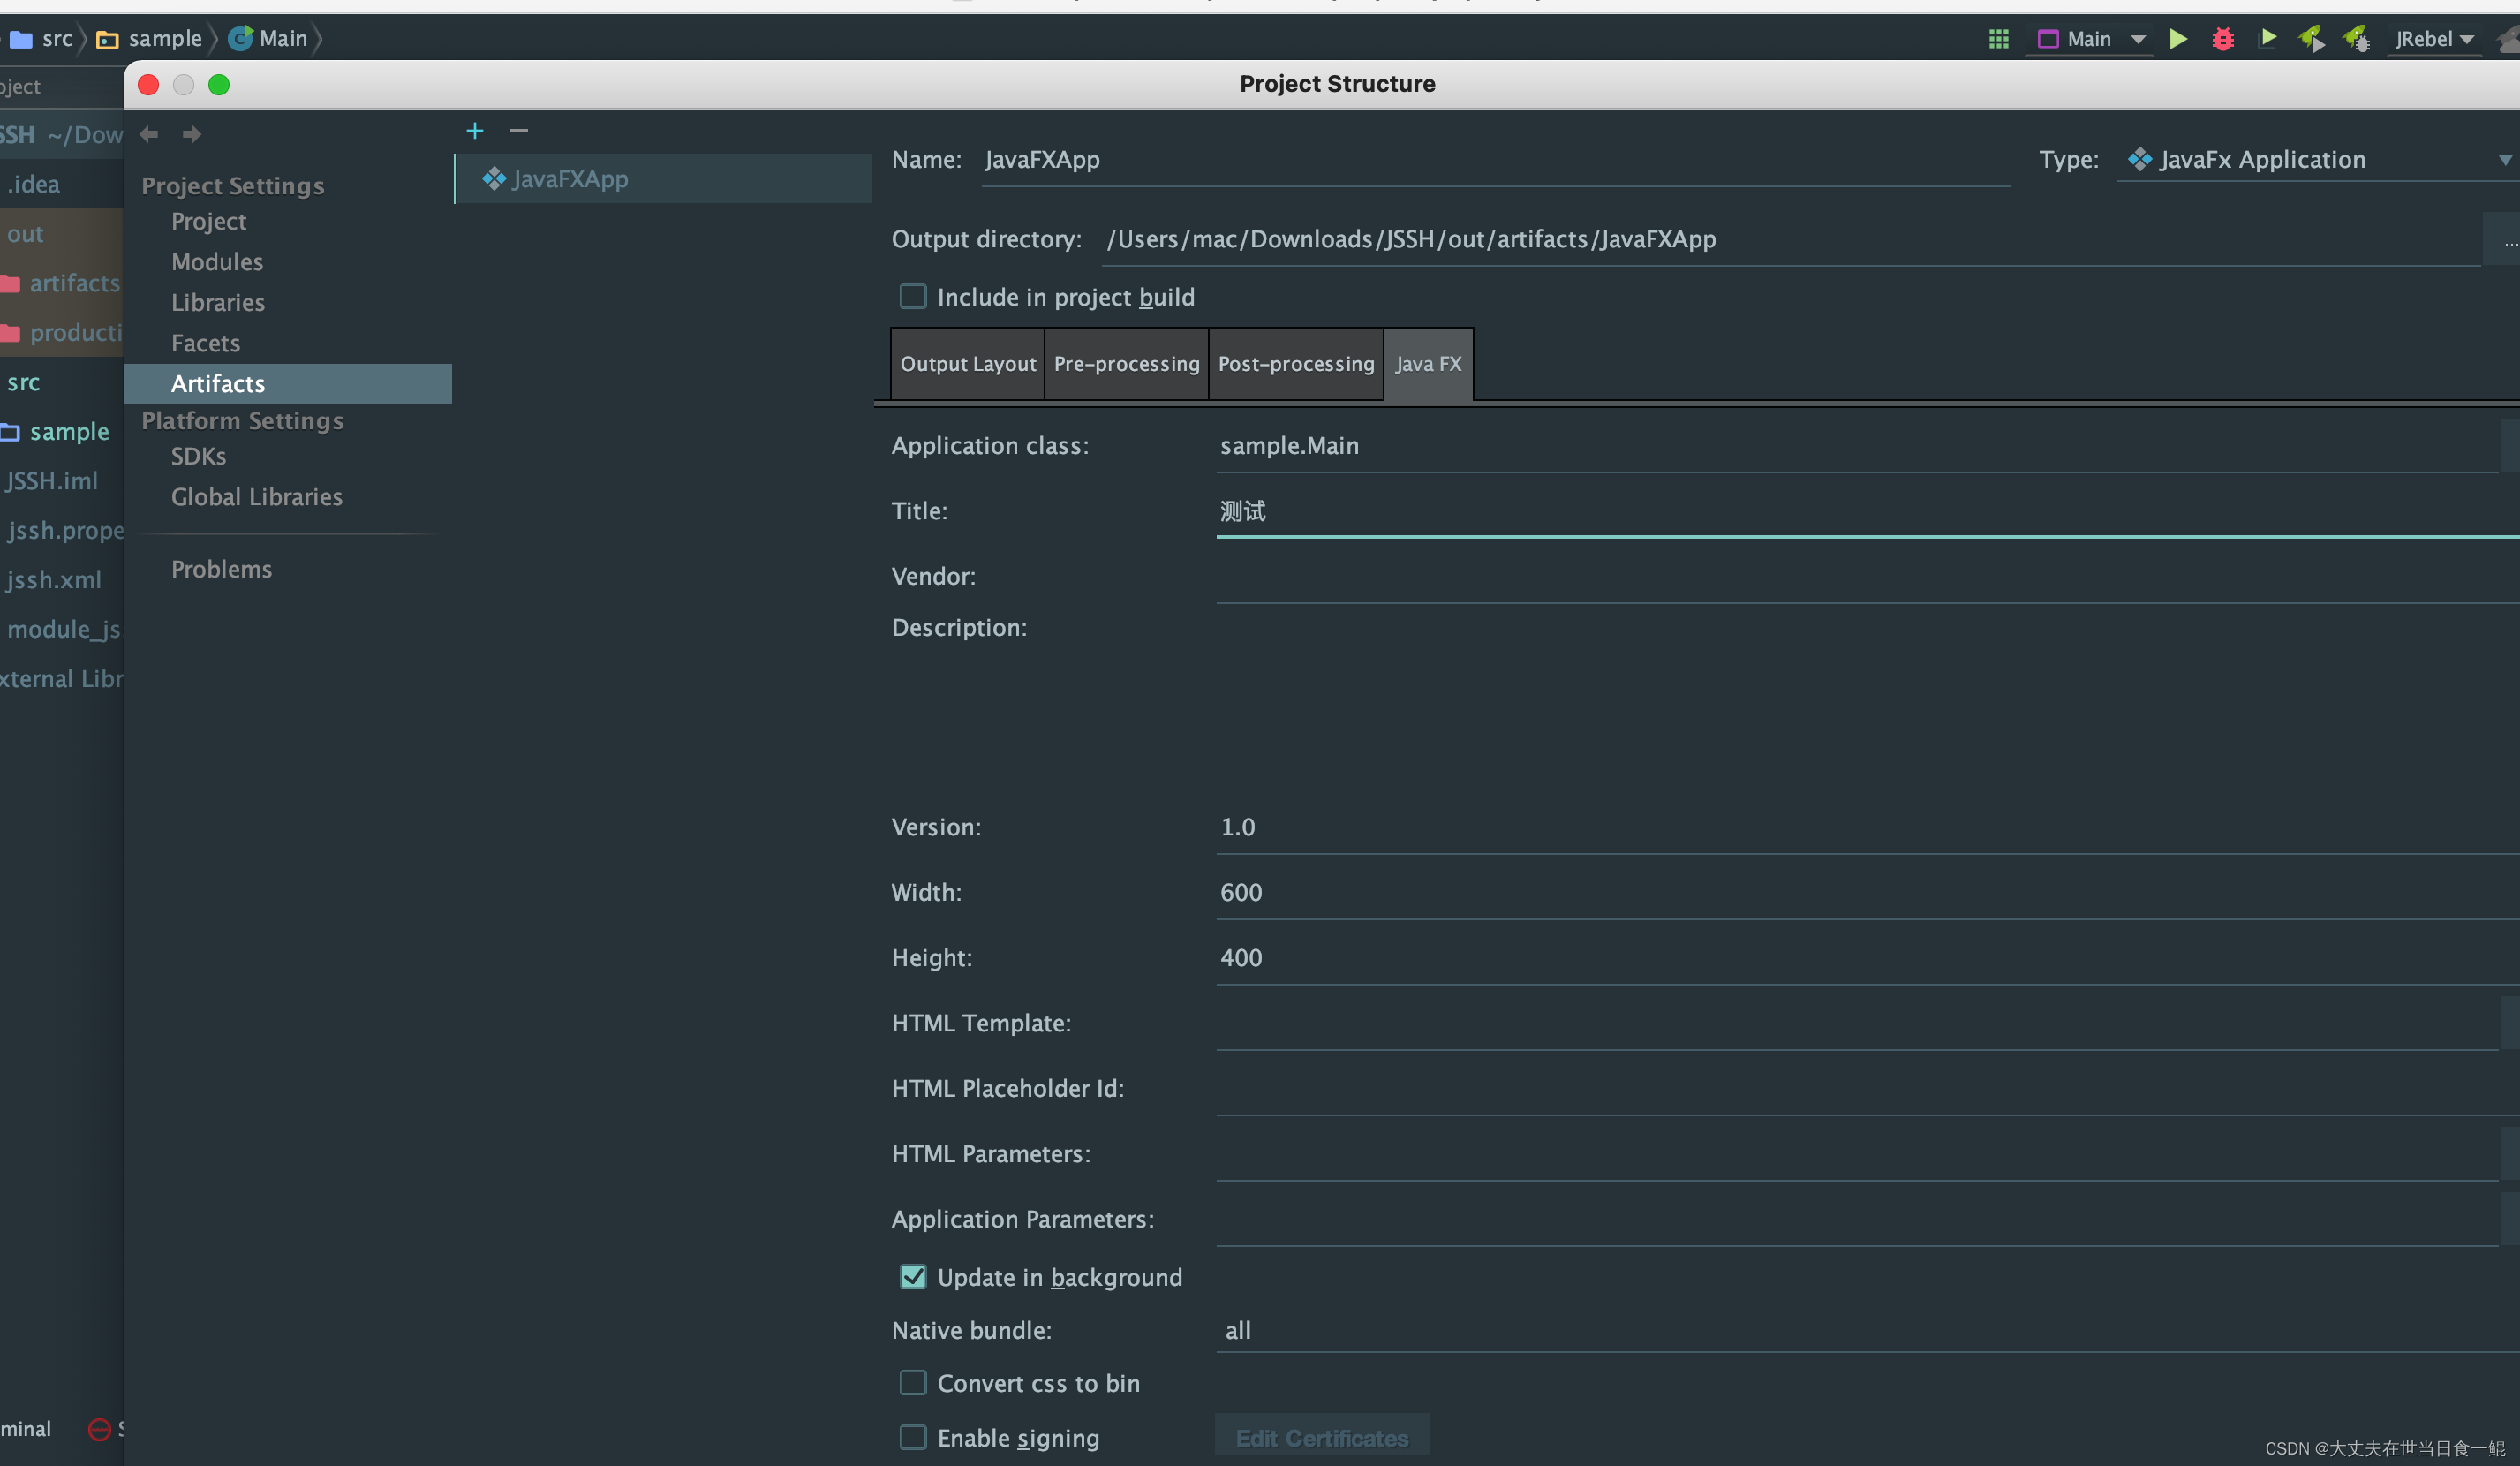Screen dimensions: 2520x1466
Task: Select the .idea folder in project tree
Action: (34, 185)
